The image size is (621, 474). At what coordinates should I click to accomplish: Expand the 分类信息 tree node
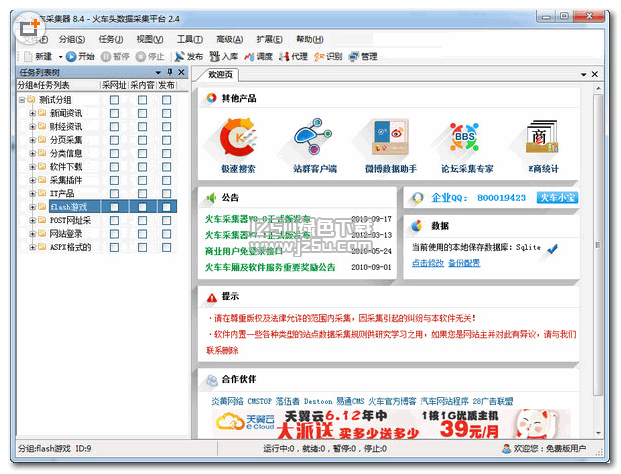pyautogui.click(x=33, y=153)
